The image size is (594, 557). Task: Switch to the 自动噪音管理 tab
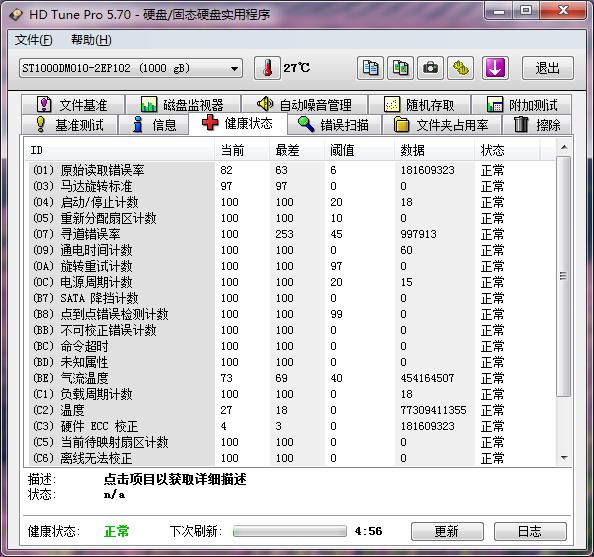[x=304, y=105]
